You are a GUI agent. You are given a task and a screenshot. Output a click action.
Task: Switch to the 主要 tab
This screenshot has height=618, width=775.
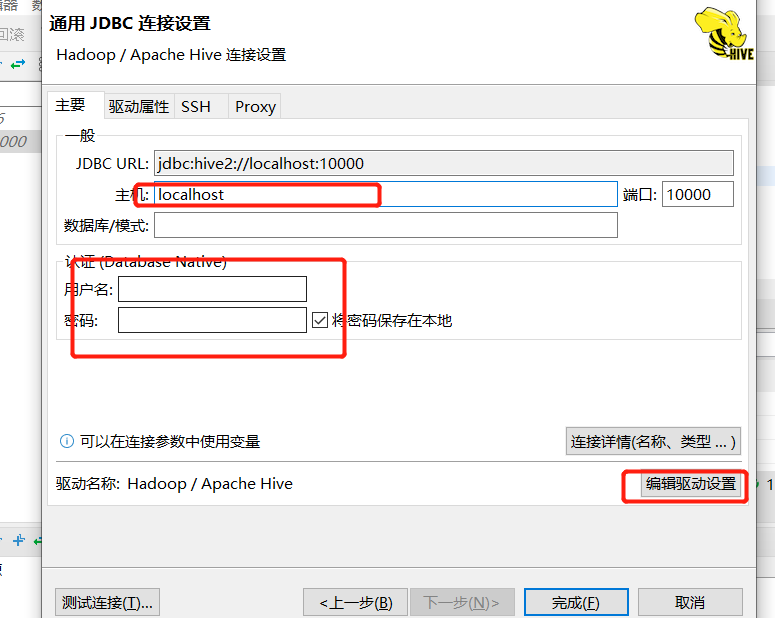(76, 105)
